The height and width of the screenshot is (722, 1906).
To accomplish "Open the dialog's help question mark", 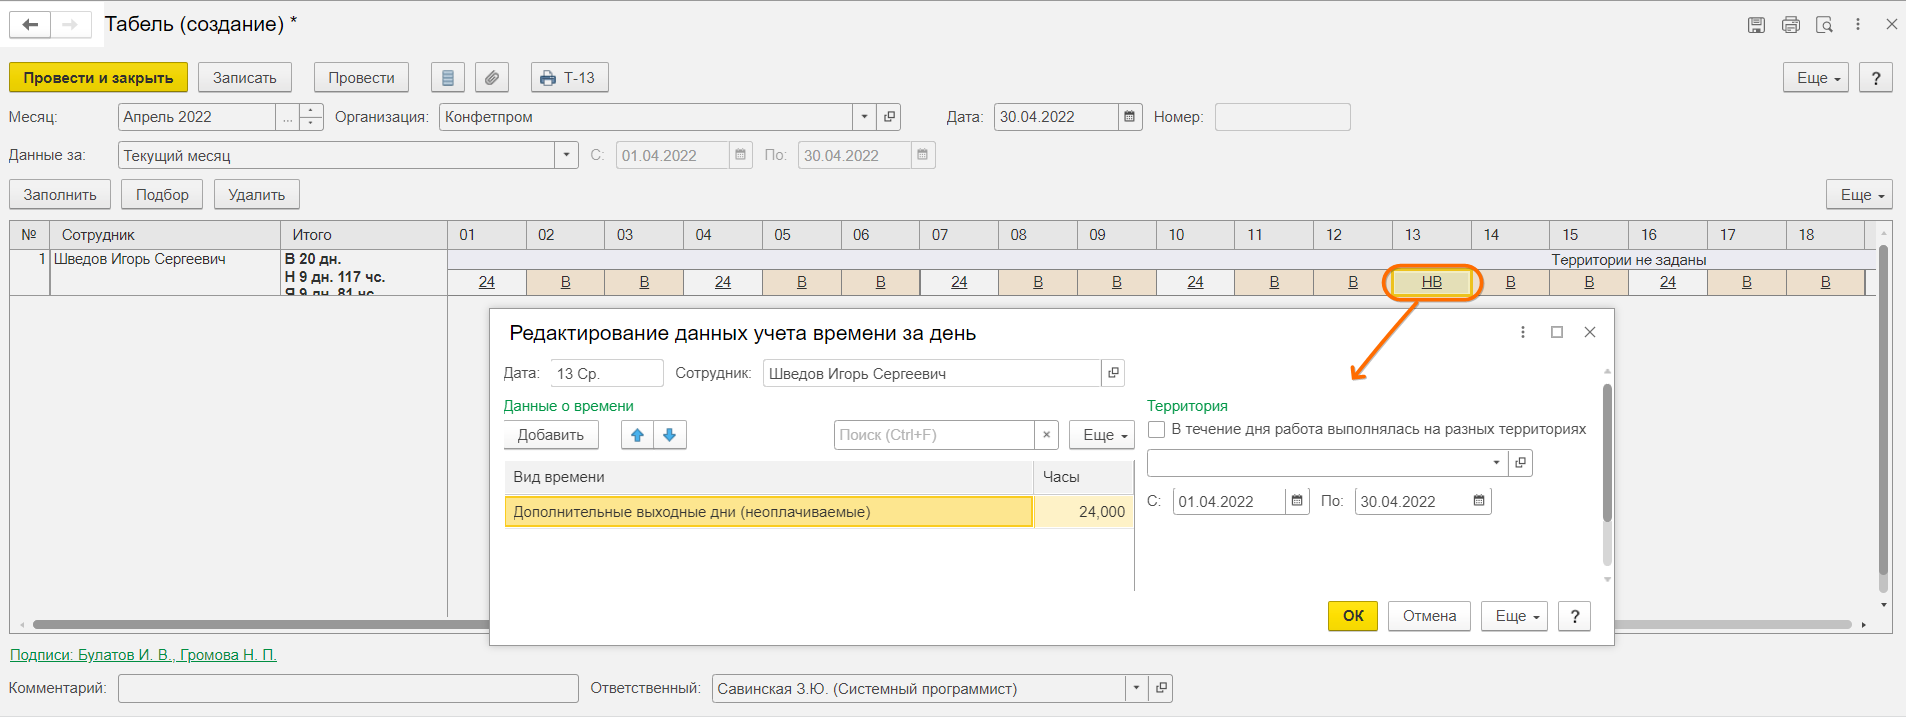I will [1575, 616].
